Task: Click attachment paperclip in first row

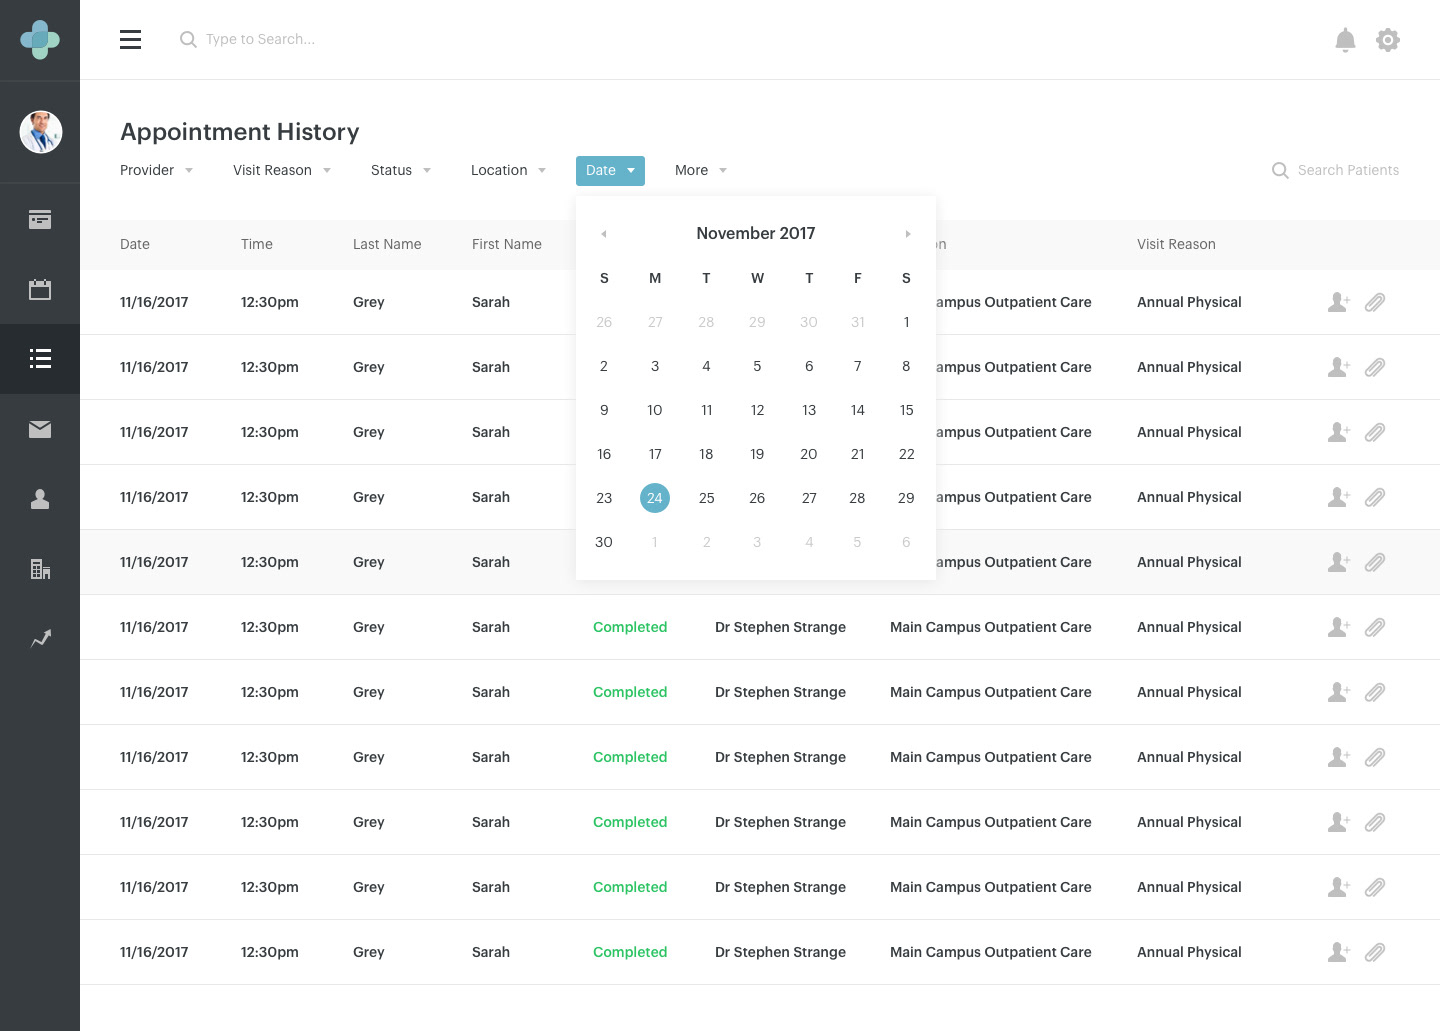Action: pyautogui.click(x=1375, y=302)
